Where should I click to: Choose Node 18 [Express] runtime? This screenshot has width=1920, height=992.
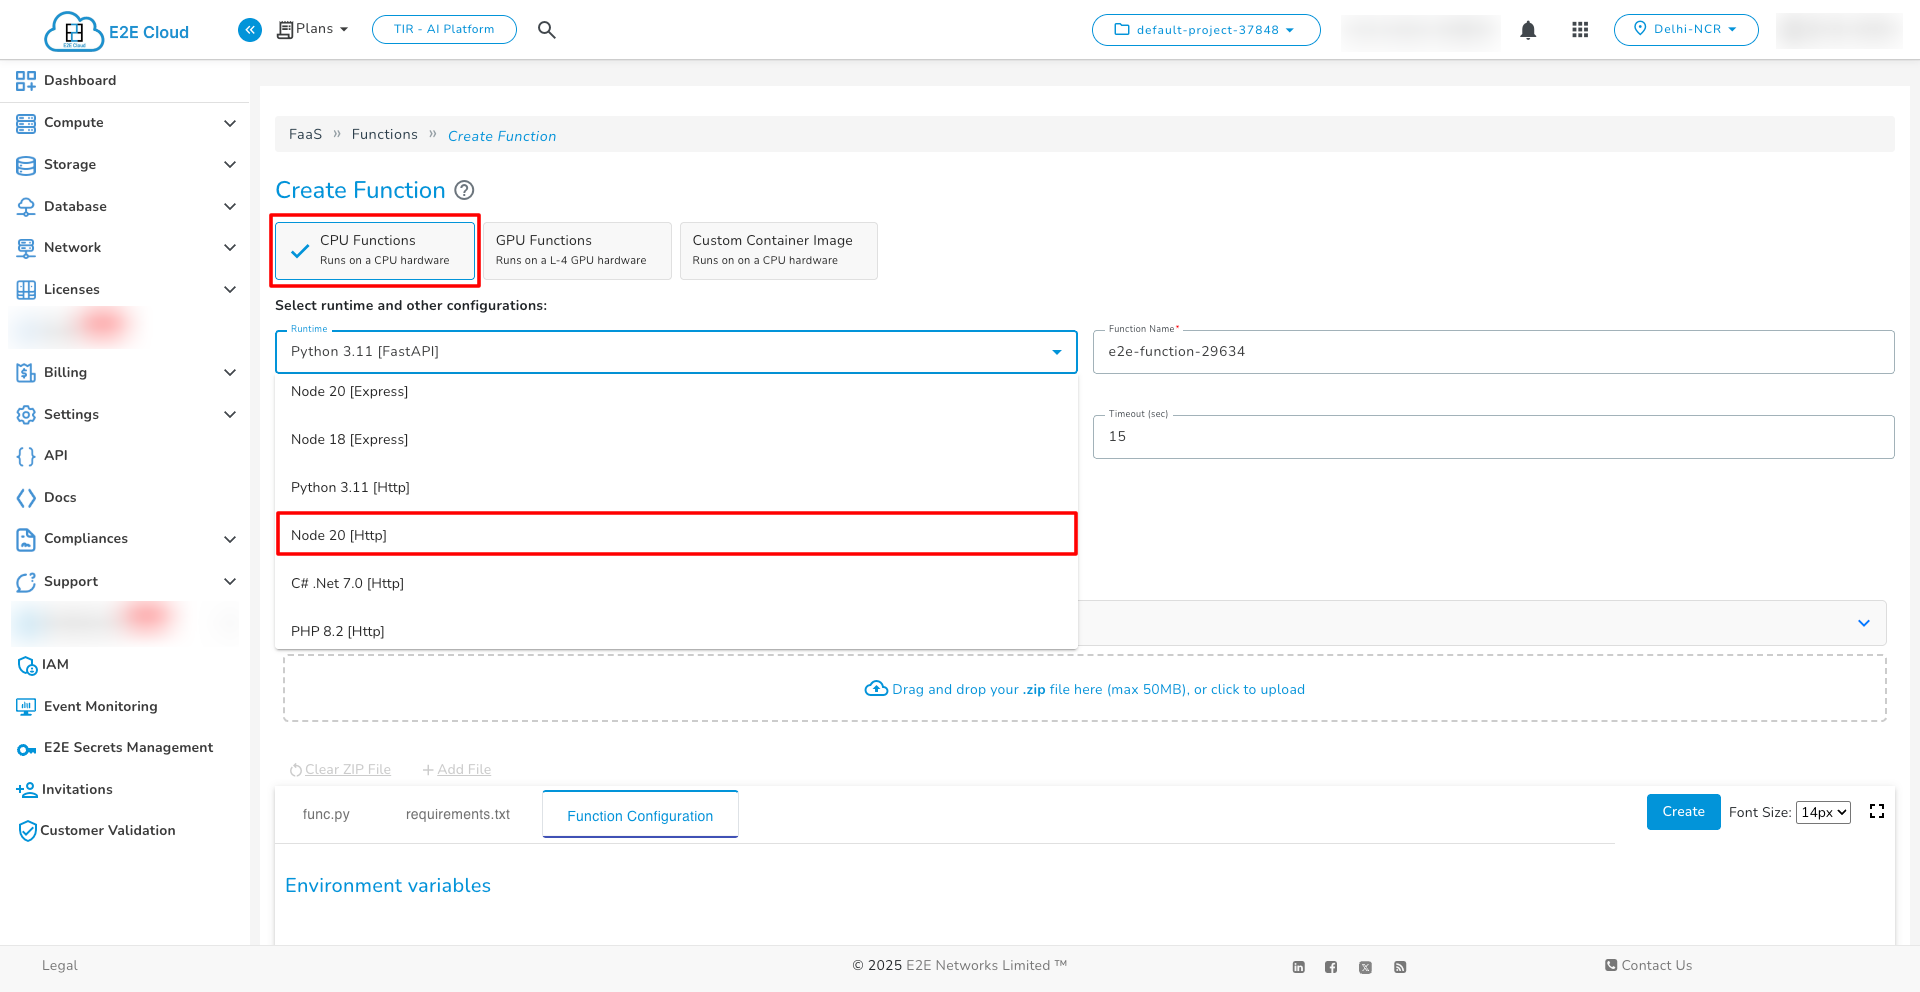click(677, 440)
